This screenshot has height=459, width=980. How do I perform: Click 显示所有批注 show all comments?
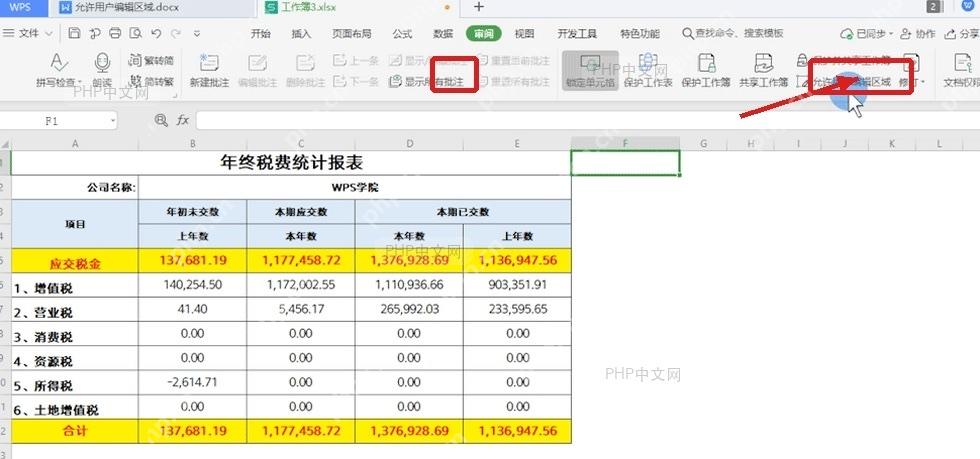(426, 82)
